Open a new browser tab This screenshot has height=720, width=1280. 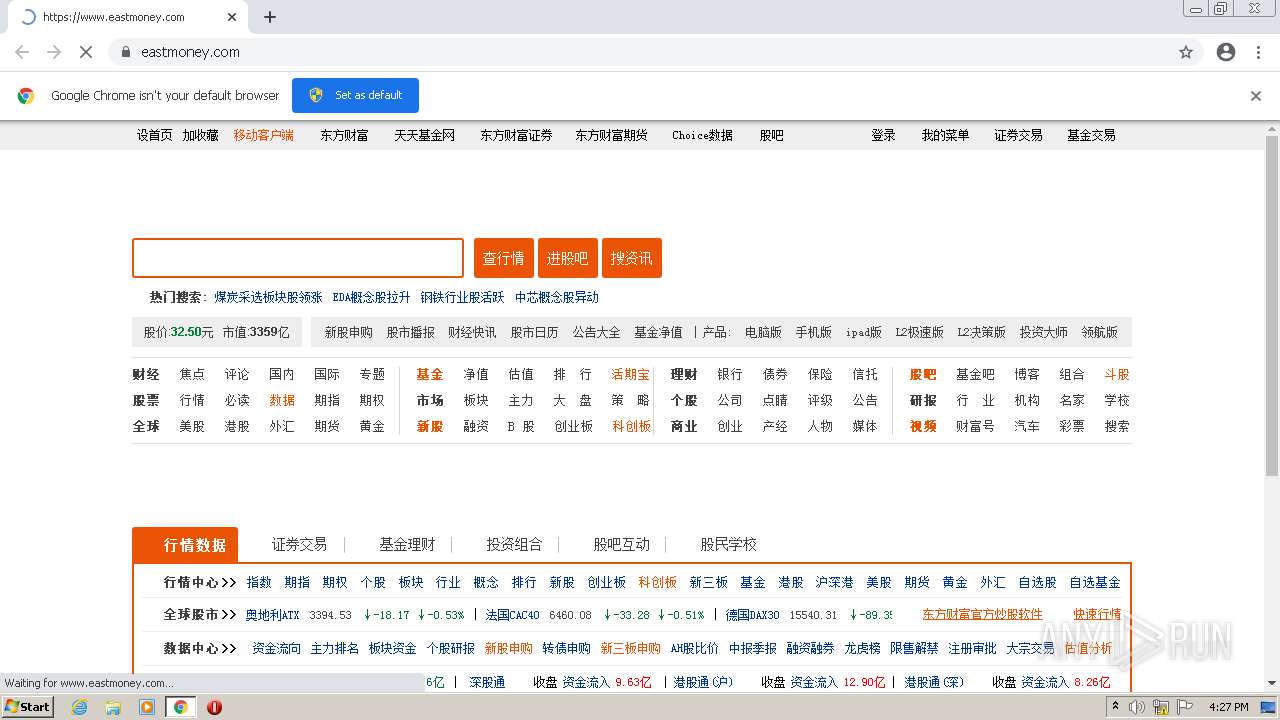pos(270,17)
